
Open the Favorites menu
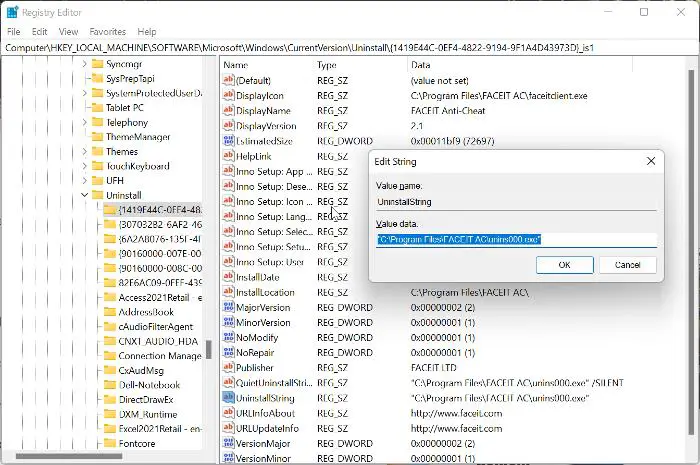[108, 32]
